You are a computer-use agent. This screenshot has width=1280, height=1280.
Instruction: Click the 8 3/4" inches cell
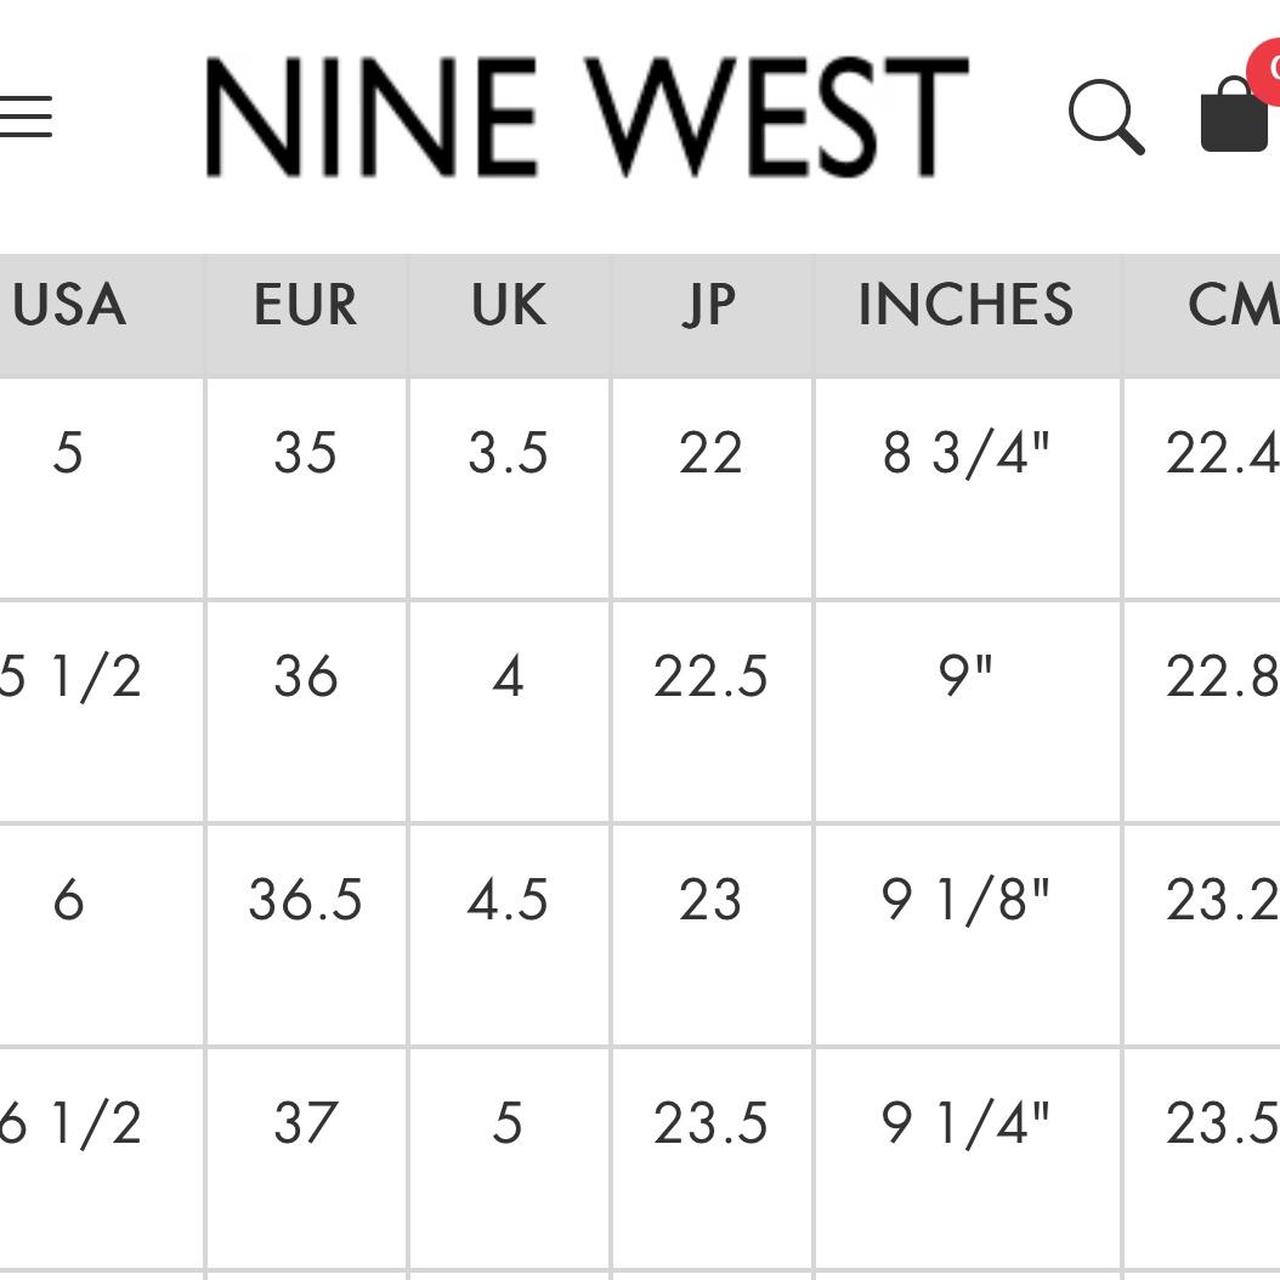966,453
